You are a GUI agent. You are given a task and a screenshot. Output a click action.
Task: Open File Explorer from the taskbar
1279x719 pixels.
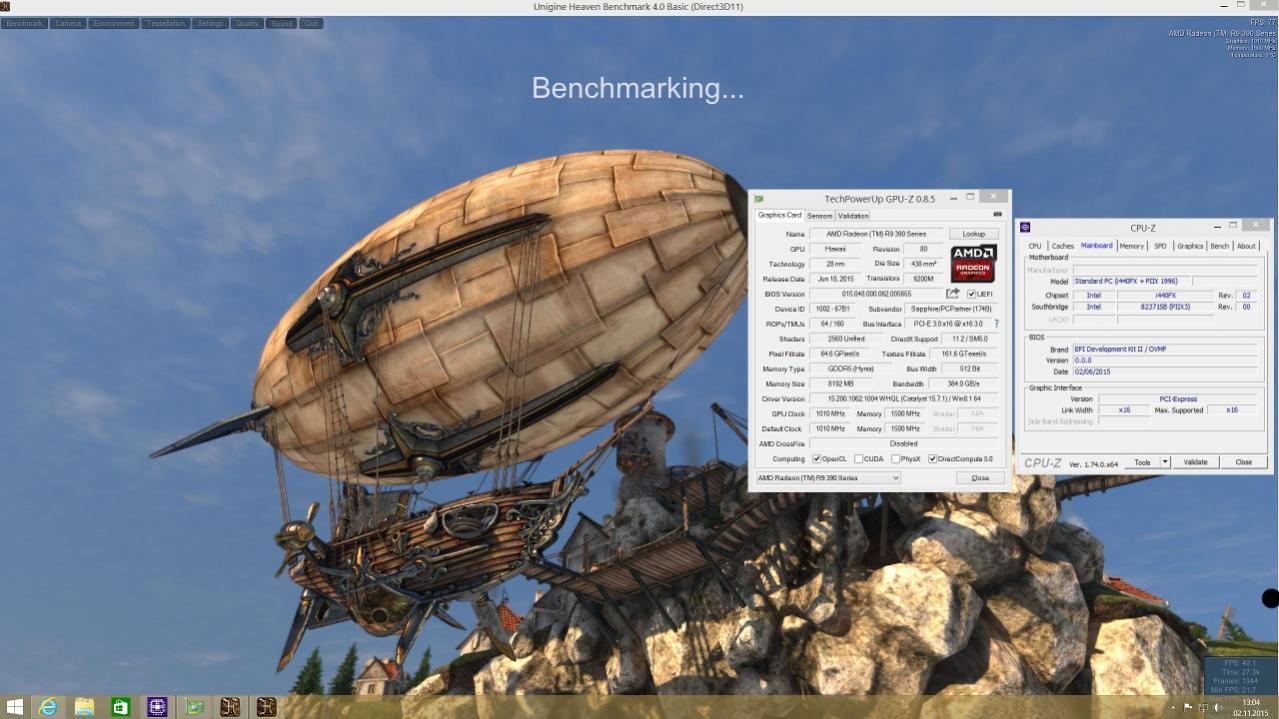84,707
